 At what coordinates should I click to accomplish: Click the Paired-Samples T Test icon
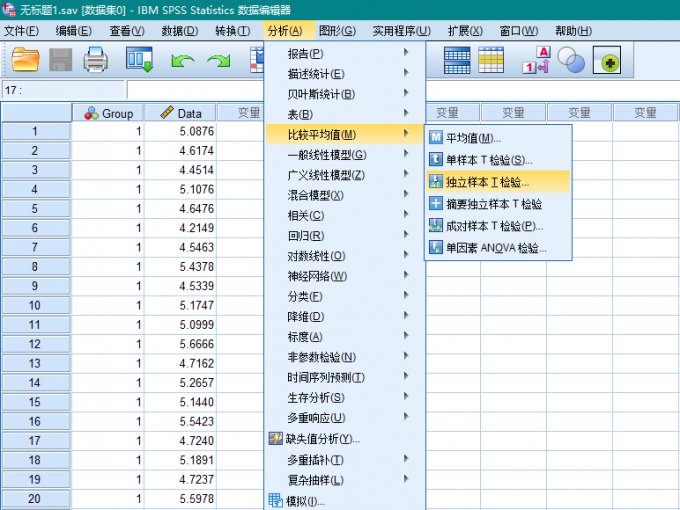[435, 225]
